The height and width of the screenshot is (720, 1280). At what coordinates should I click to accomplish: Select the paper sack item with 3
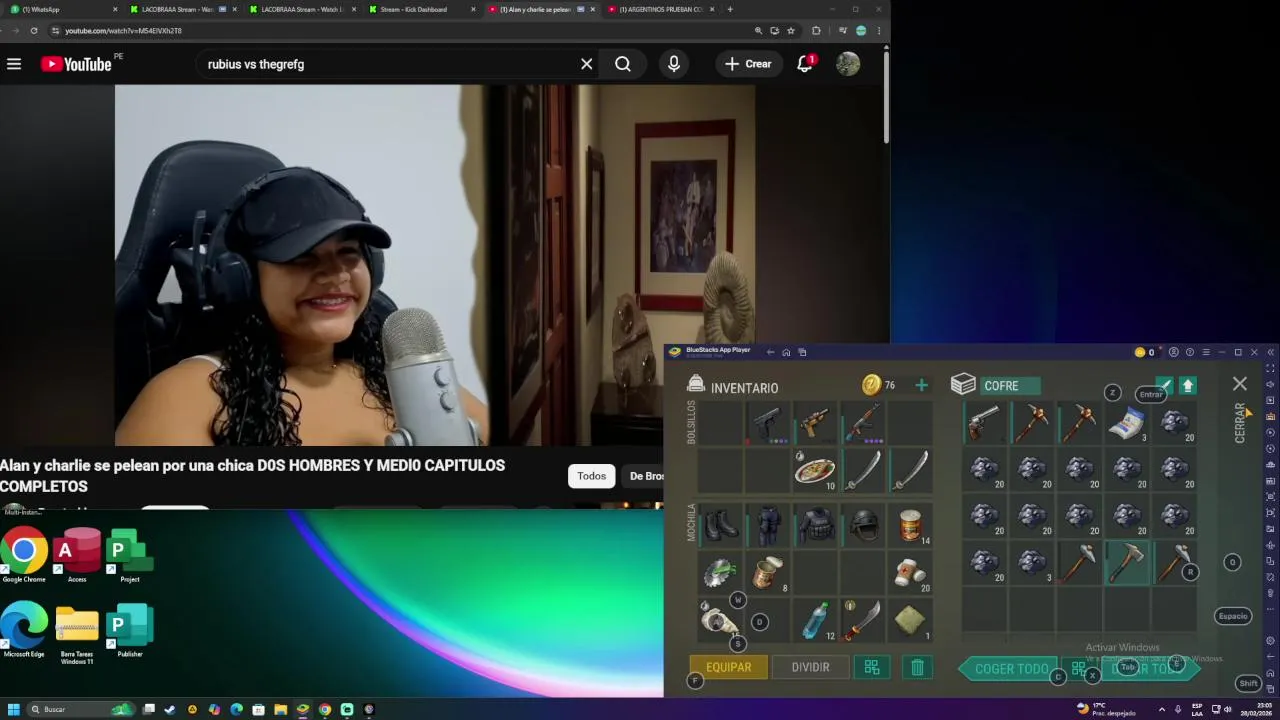(x=1127, y=423)
